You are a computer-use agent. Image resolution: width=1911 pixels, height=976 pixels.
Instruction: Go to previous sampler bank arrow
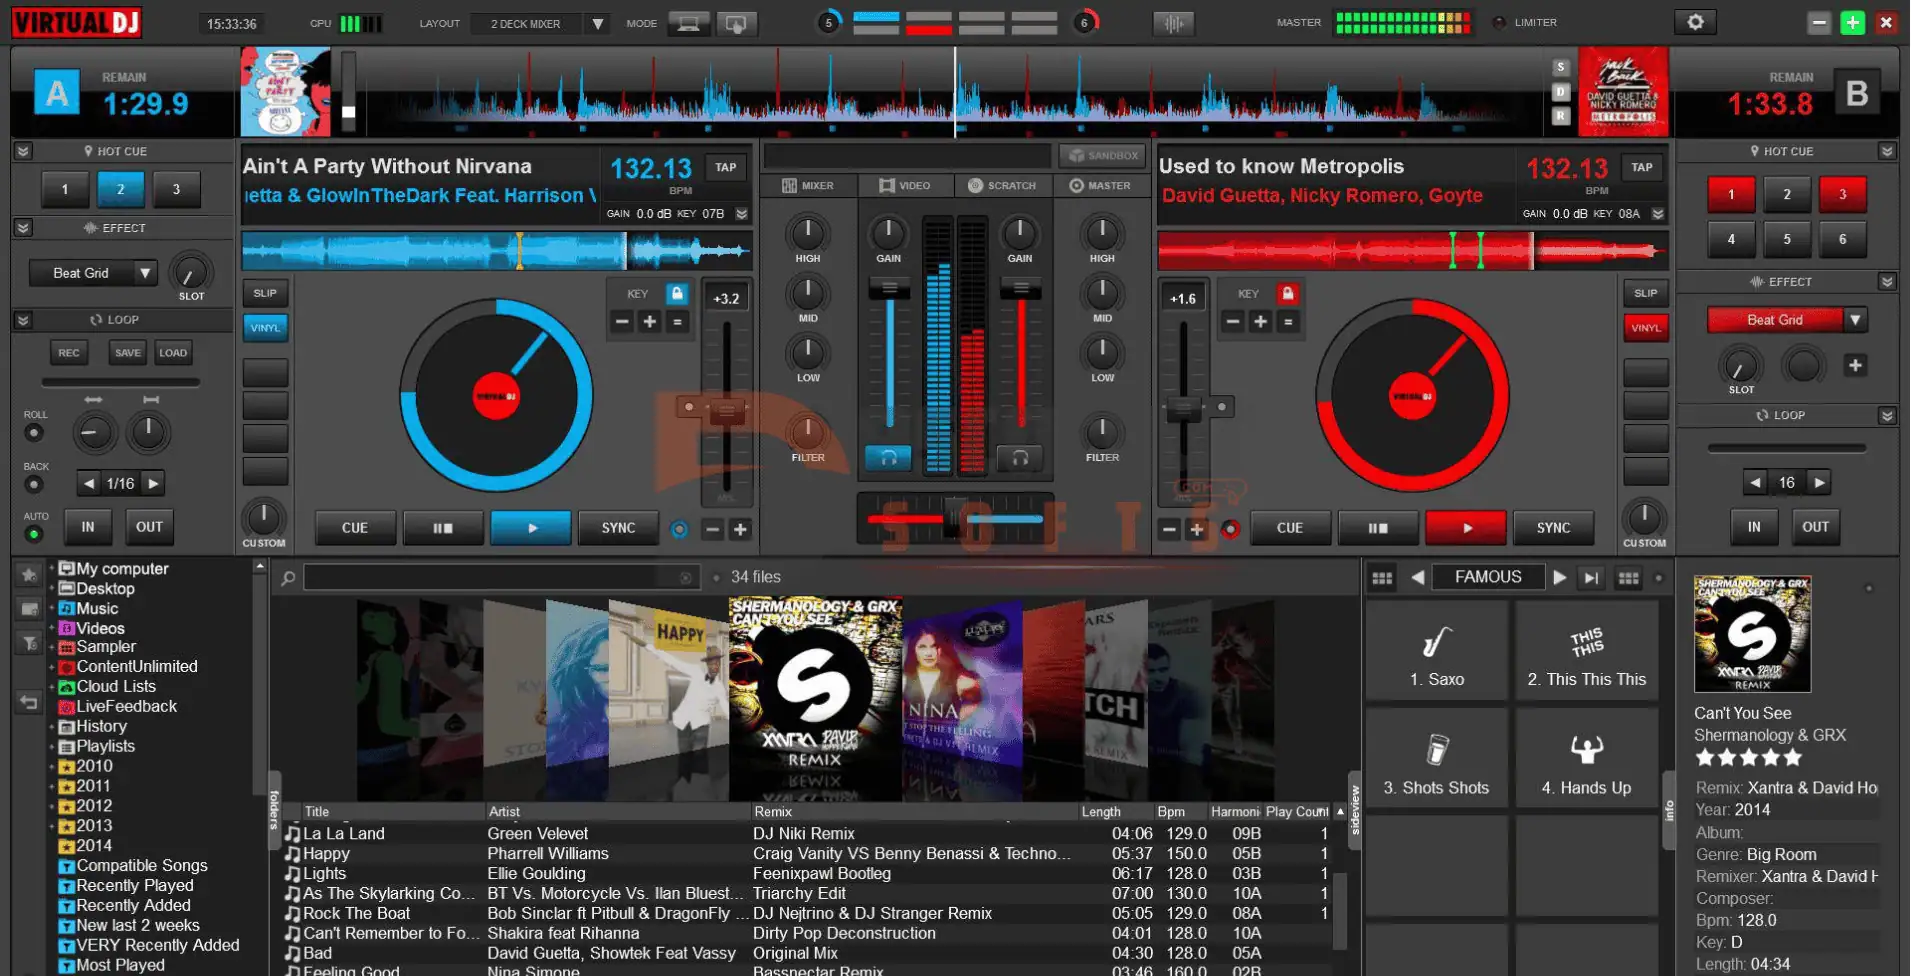(x=1417, y=577)
